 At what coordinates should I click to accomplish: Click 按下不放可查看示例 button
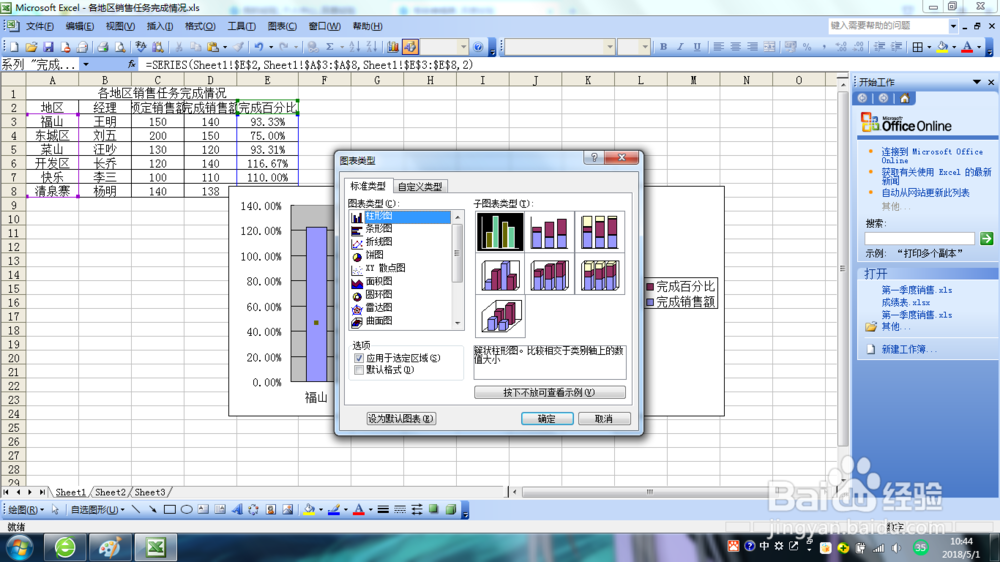(549, 392)
